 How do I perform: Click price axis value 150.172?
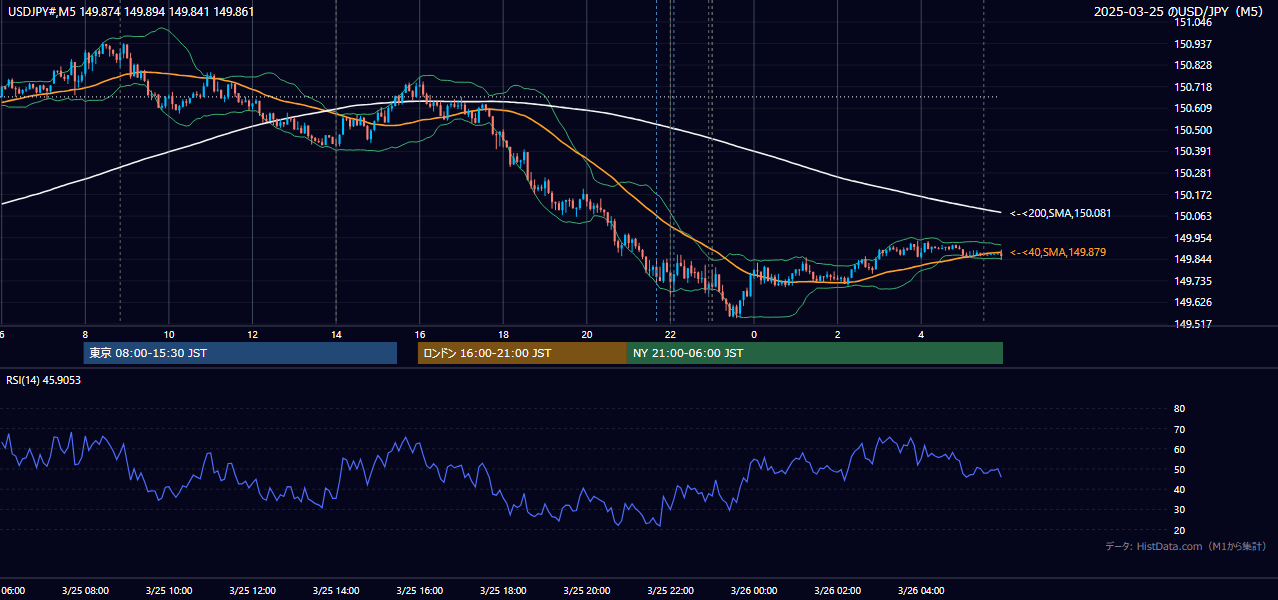click(1193, 195)
